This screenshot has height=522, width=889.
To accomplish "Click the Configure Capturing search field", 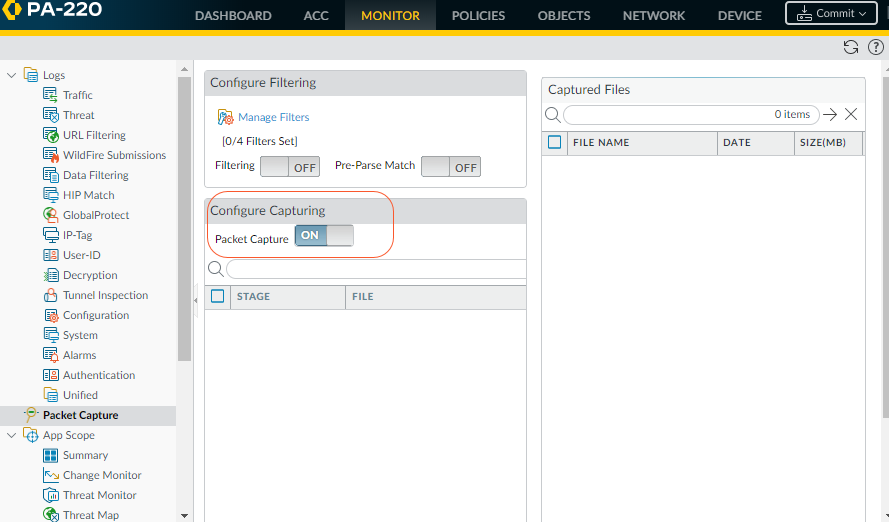I will (x=376, y=269).
